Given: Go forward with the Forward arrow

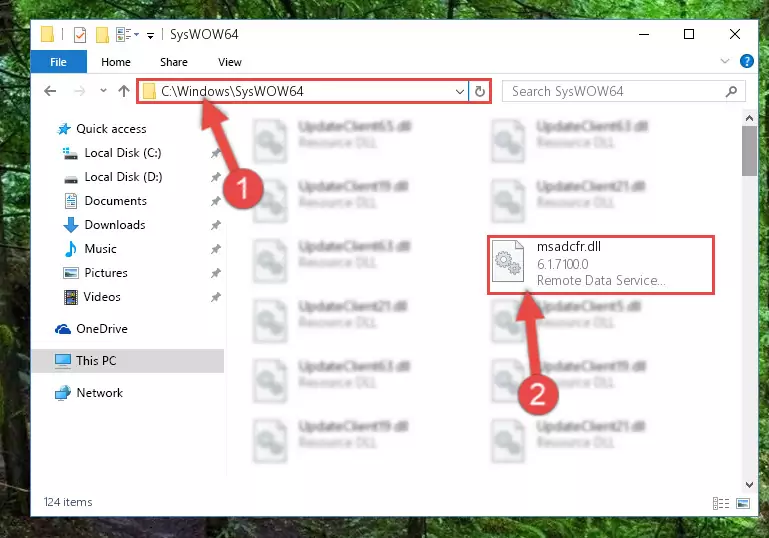Looking at the screenshot, I should (79, 91).
